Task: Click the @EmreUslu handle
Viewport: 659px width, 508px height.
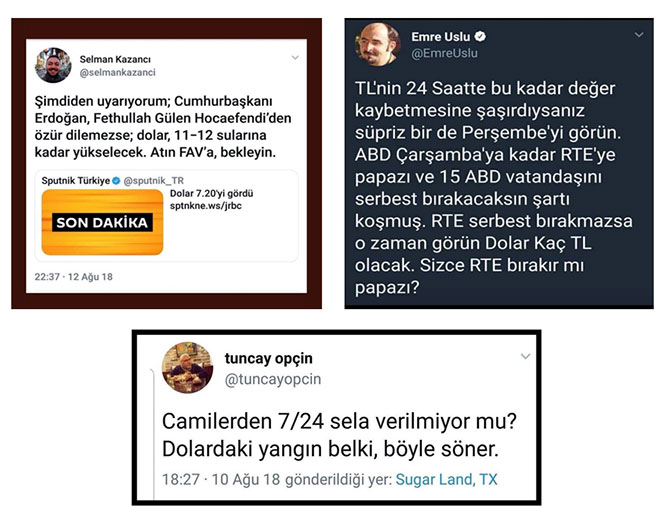Action: 444,53
